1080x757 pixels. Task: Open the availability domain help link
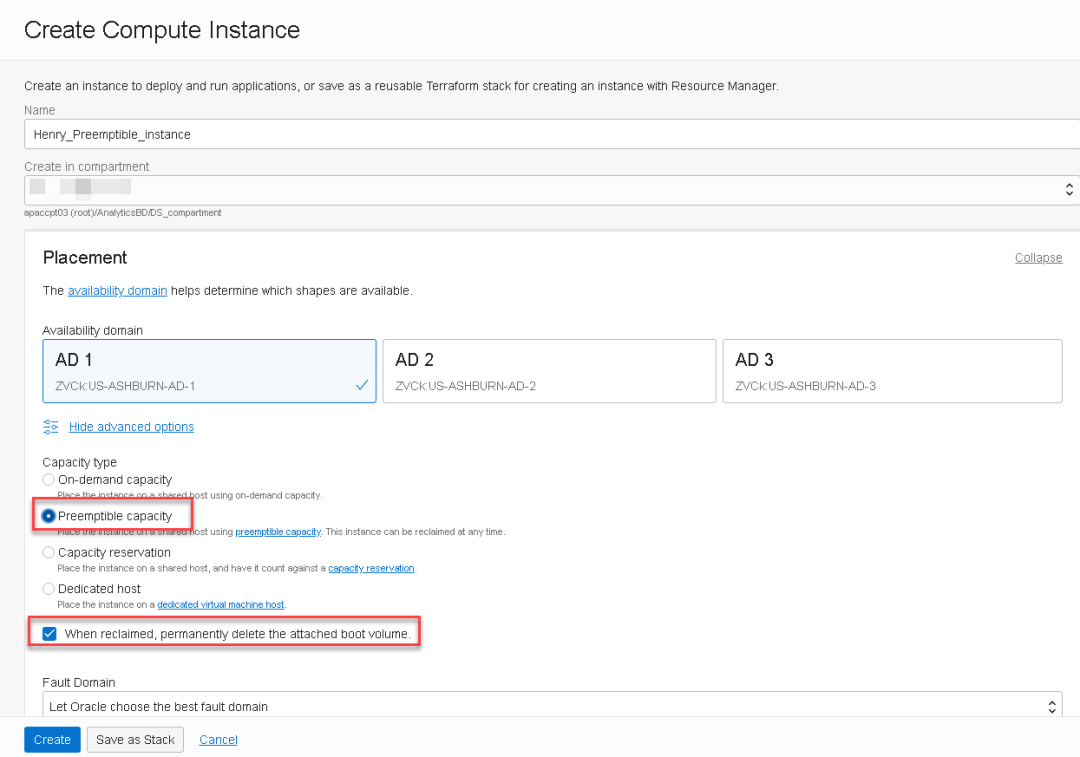pyautogui.click(x=117, y=291)
